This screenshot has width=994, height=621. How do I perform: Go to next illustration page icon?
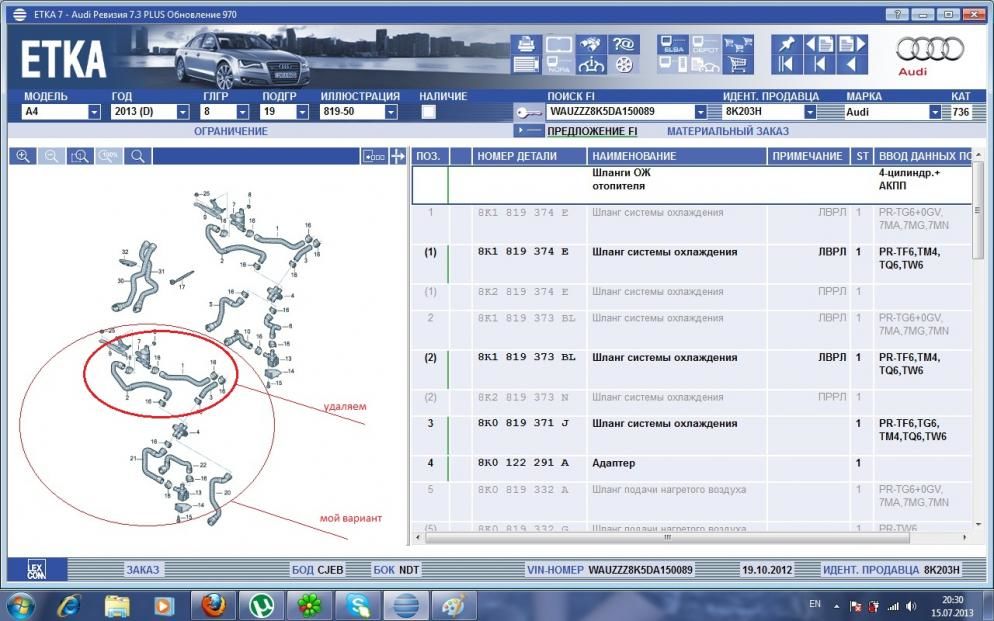851,44
